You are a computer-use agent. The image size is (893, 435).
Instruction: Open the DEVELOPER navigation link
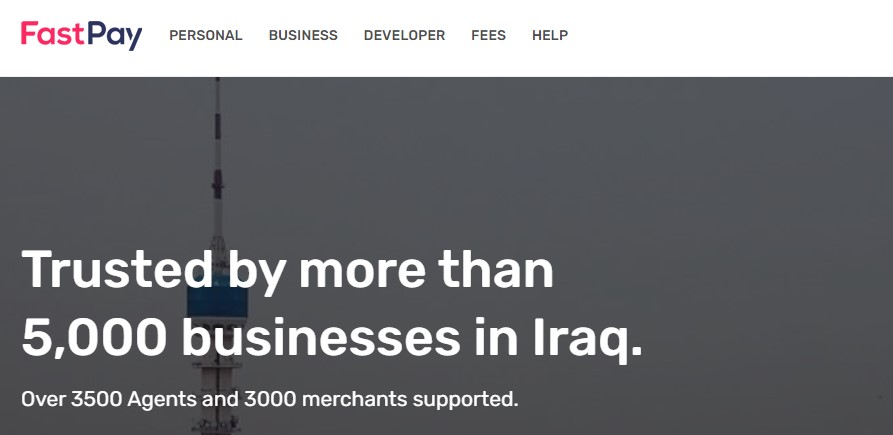click(404, 35)
